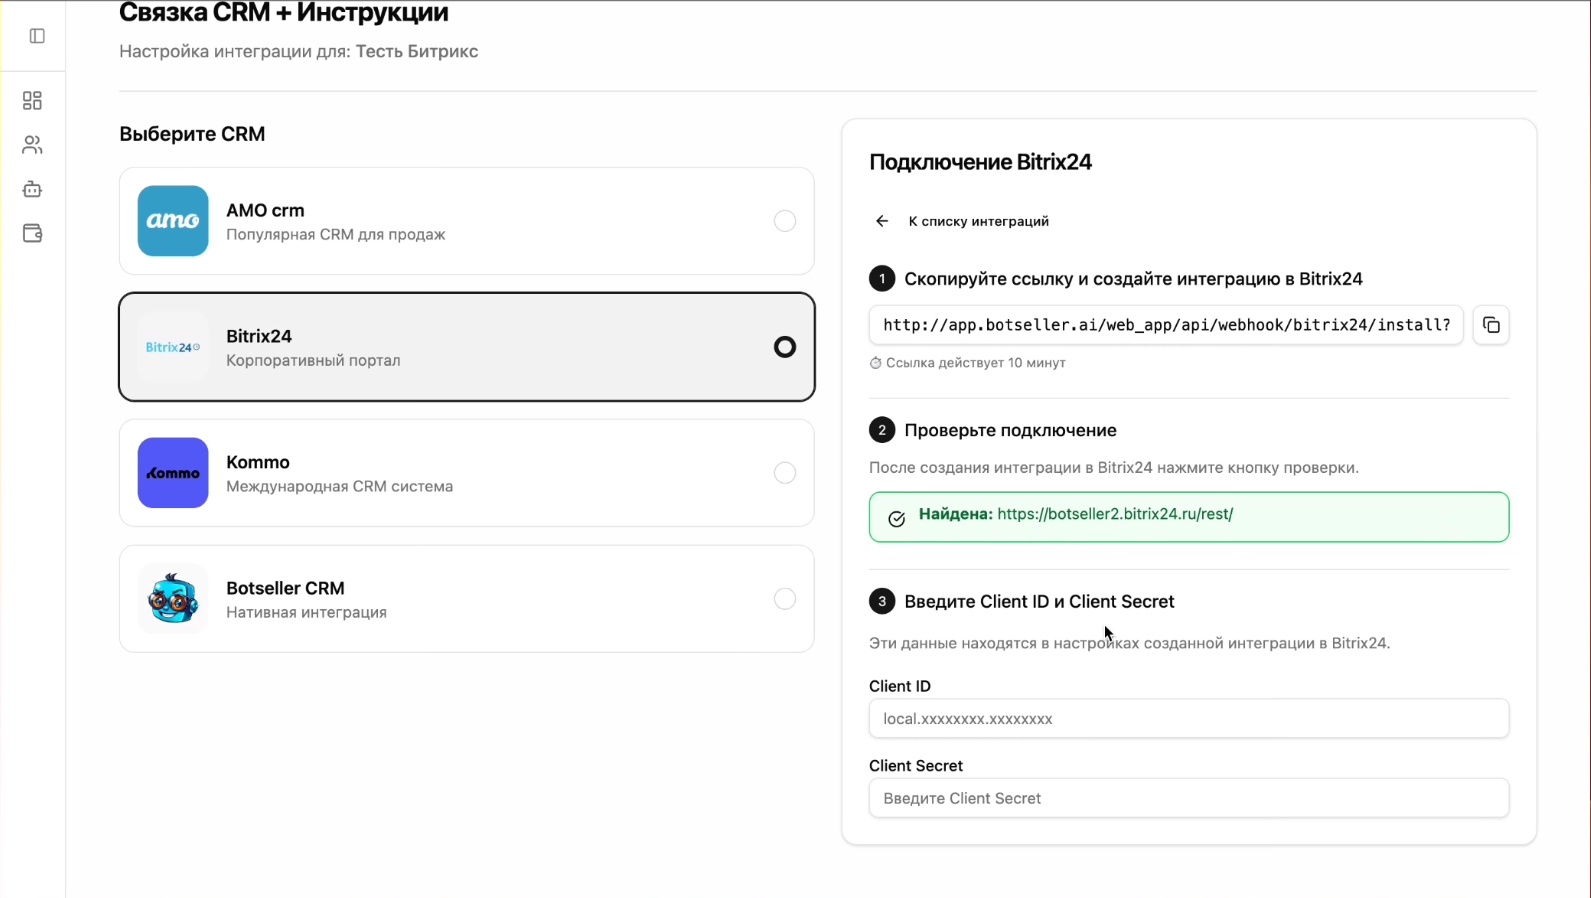Select the Kommo radio button
Screen dimensions: 1591x898
[x=785, y=473]
